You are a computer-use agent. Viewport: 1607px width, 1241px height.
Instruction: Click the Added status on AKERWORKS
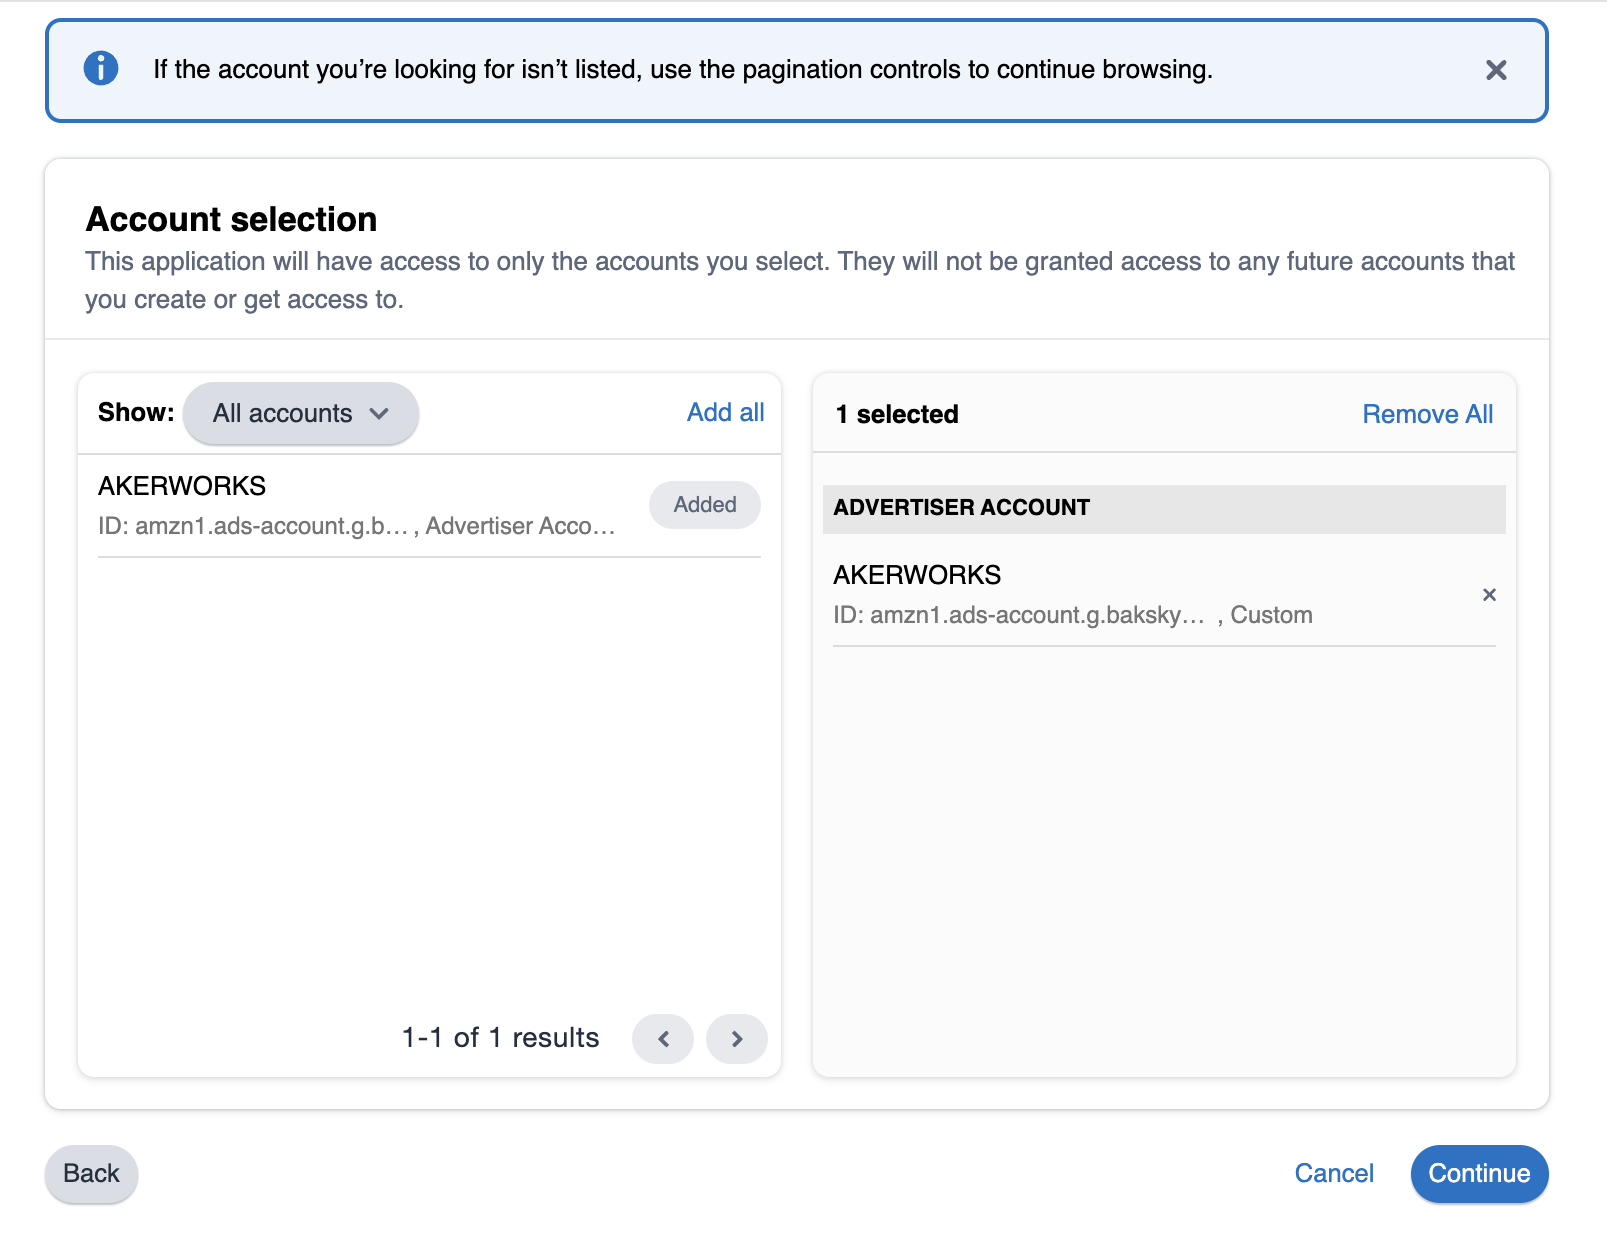[704, 505]
